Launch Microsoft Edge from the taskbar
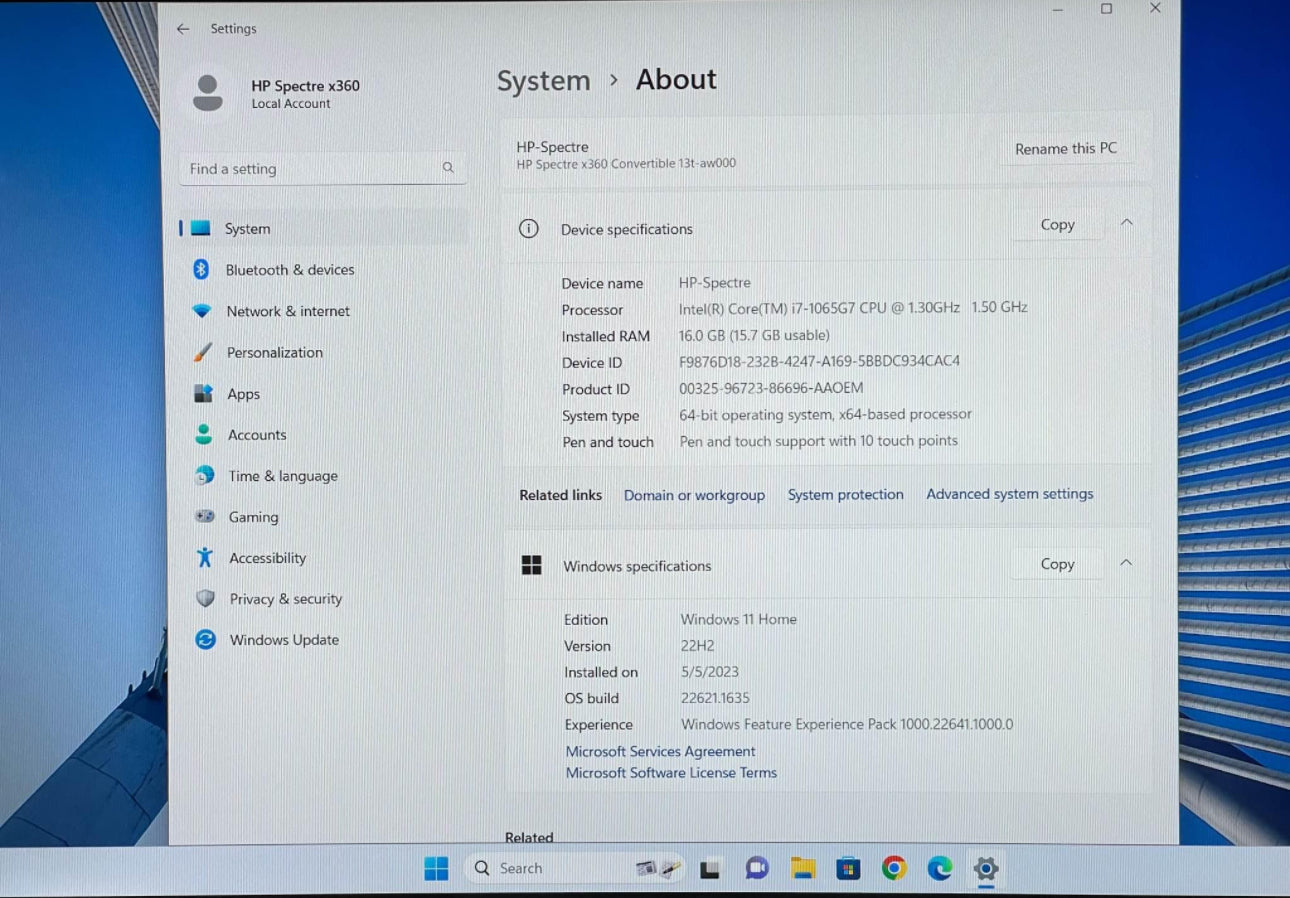This screenshot has width=1290, height=898. (940, 868)
